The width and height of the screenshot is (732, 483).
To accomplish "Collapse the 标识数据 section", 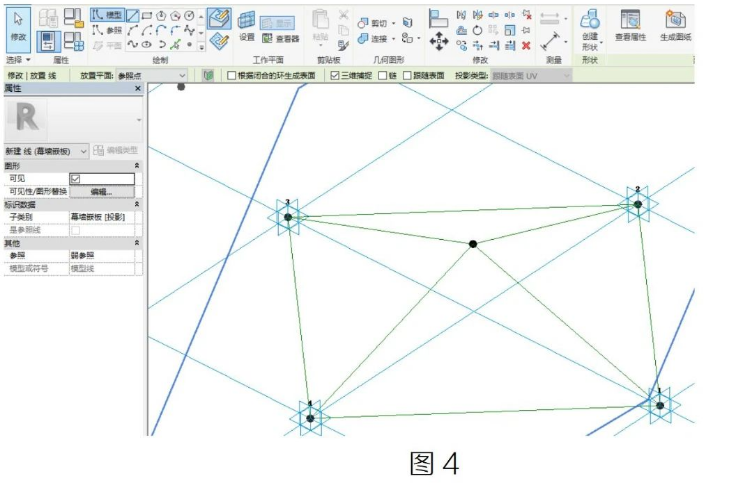I will click(137, 204).
